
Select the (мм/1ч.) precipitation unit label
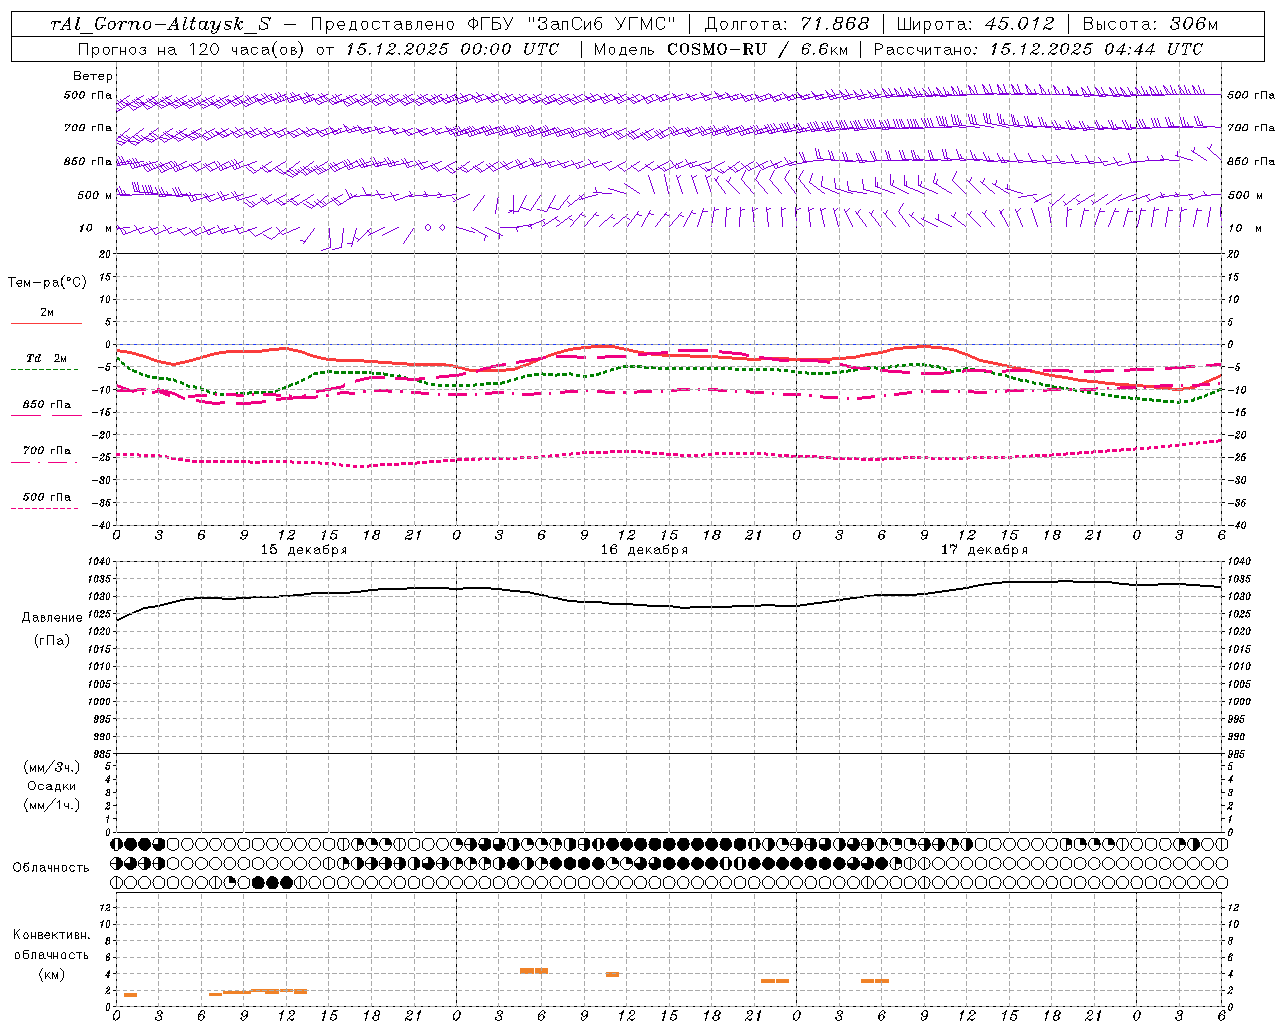(52, 805)
